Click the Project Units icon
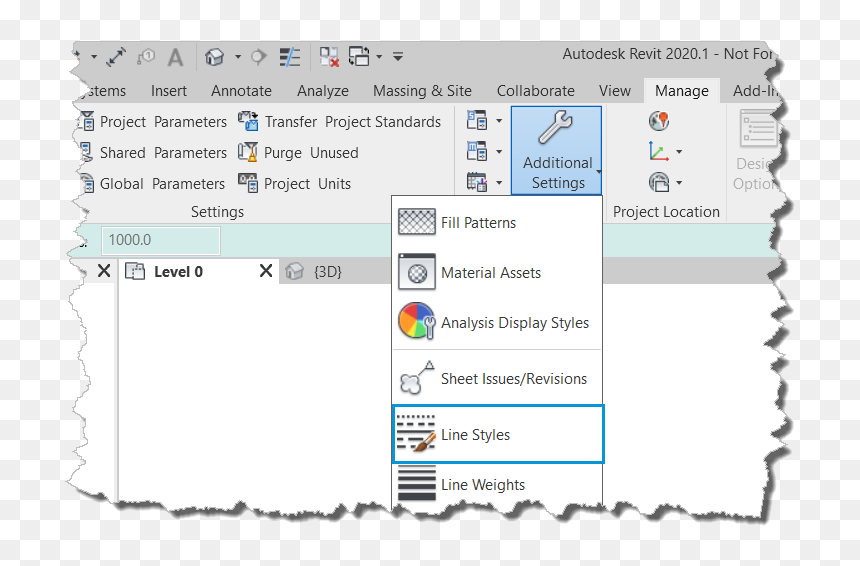 pos(248,183)
